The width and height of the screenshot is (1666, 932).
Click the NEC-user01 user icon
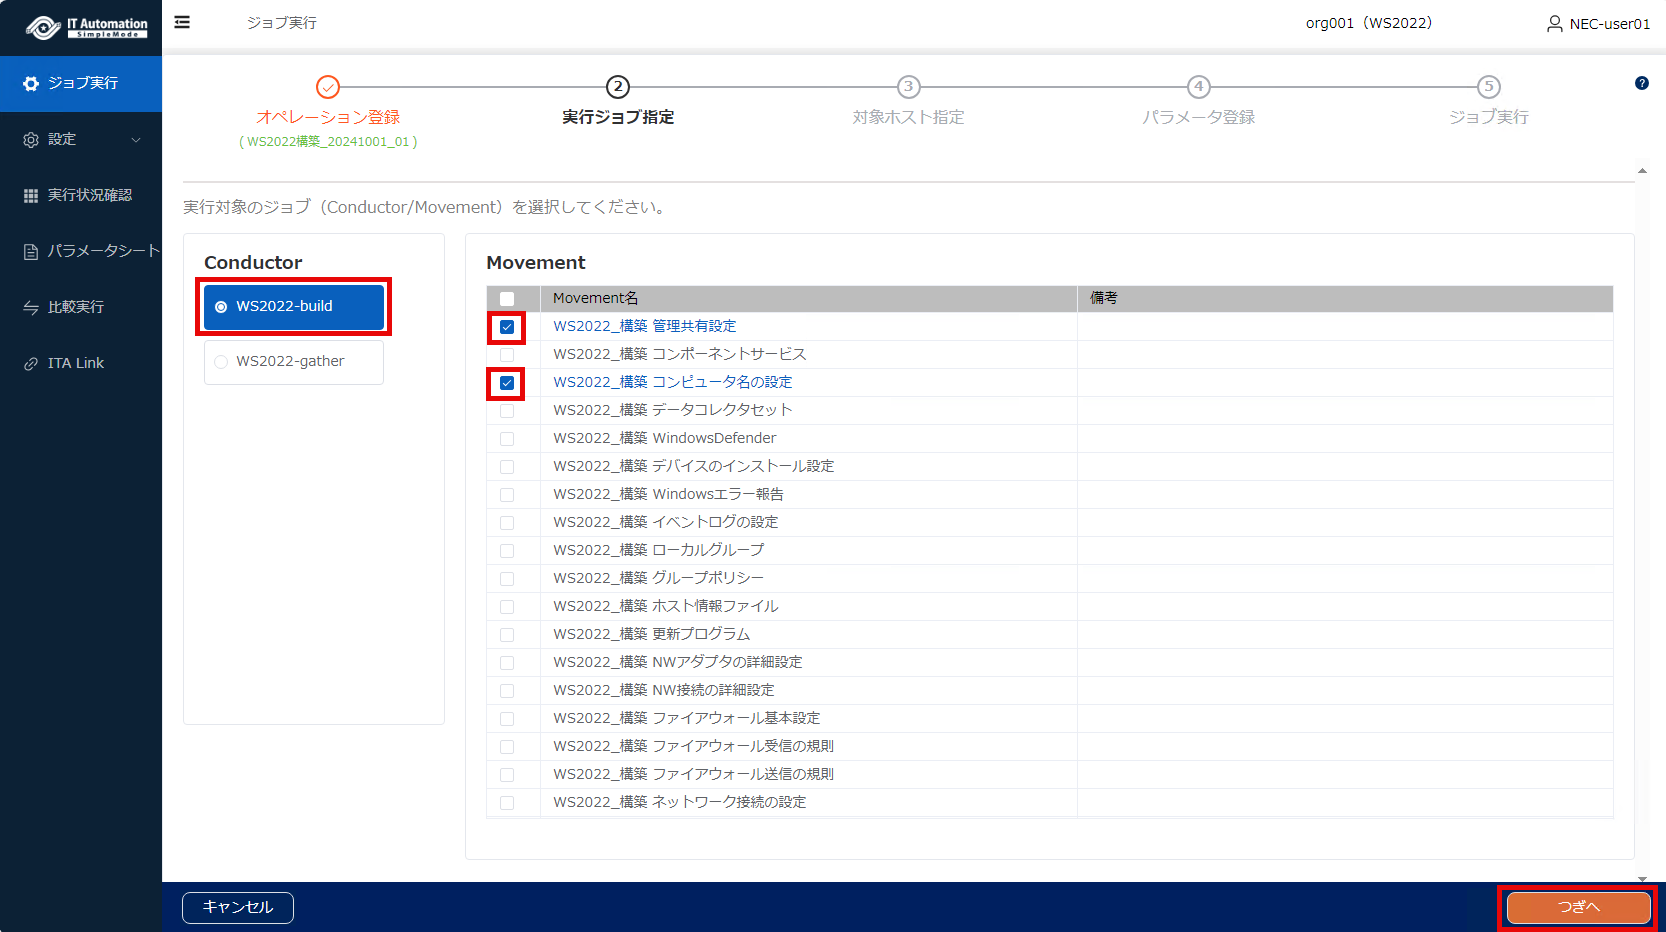(x=1554, y=23)
